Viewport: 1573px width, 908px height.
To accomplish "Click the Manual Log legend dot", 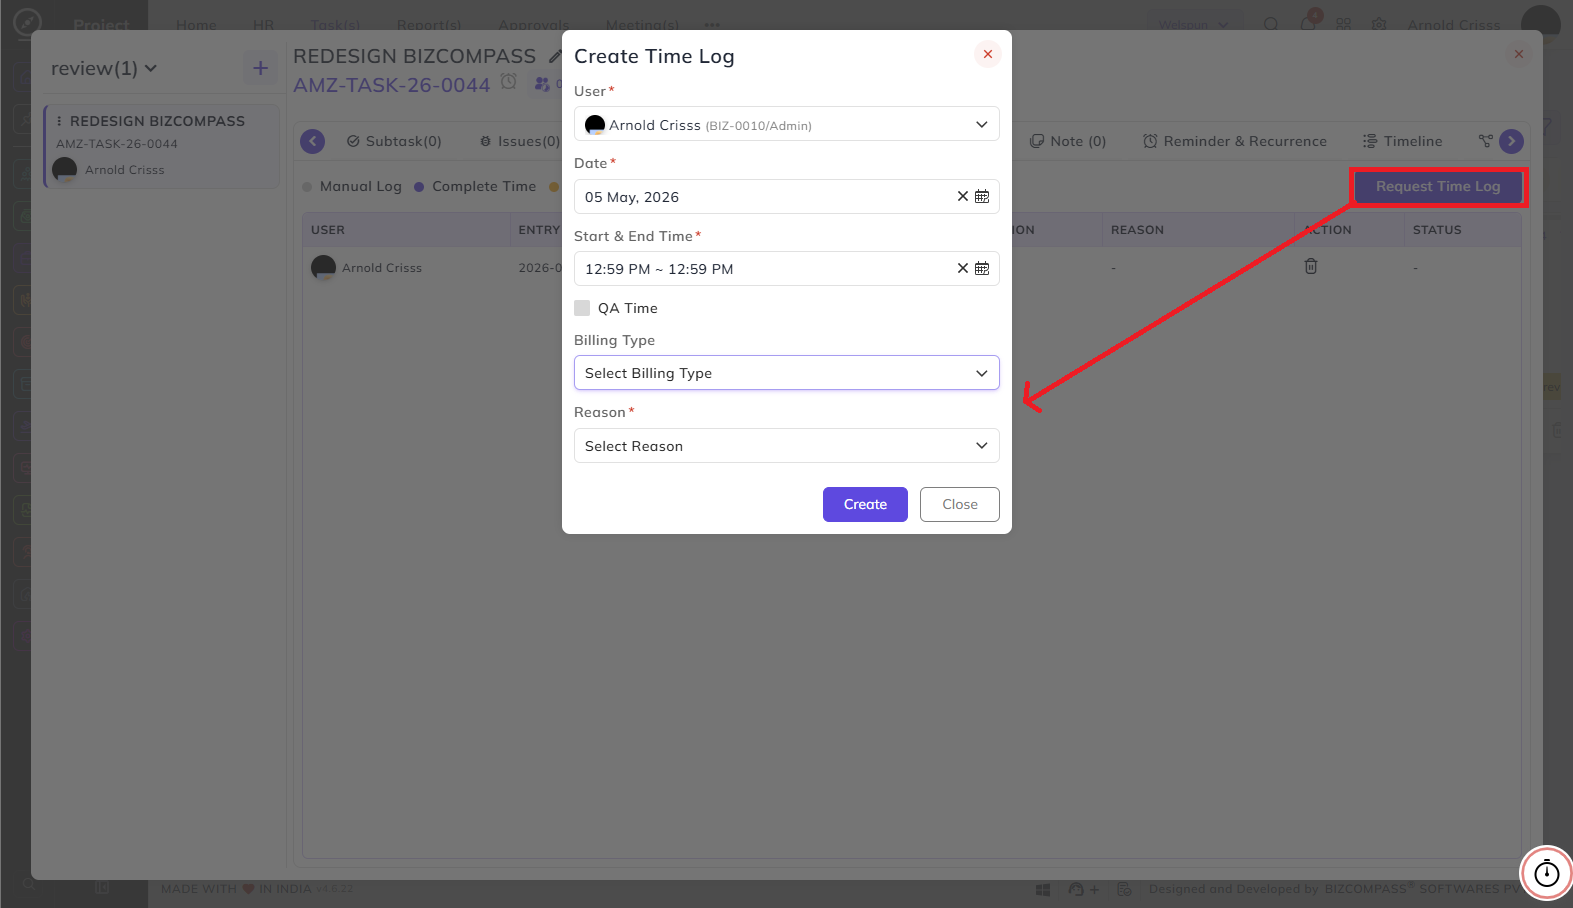I will pyautogui.click(x=308, y=187).
